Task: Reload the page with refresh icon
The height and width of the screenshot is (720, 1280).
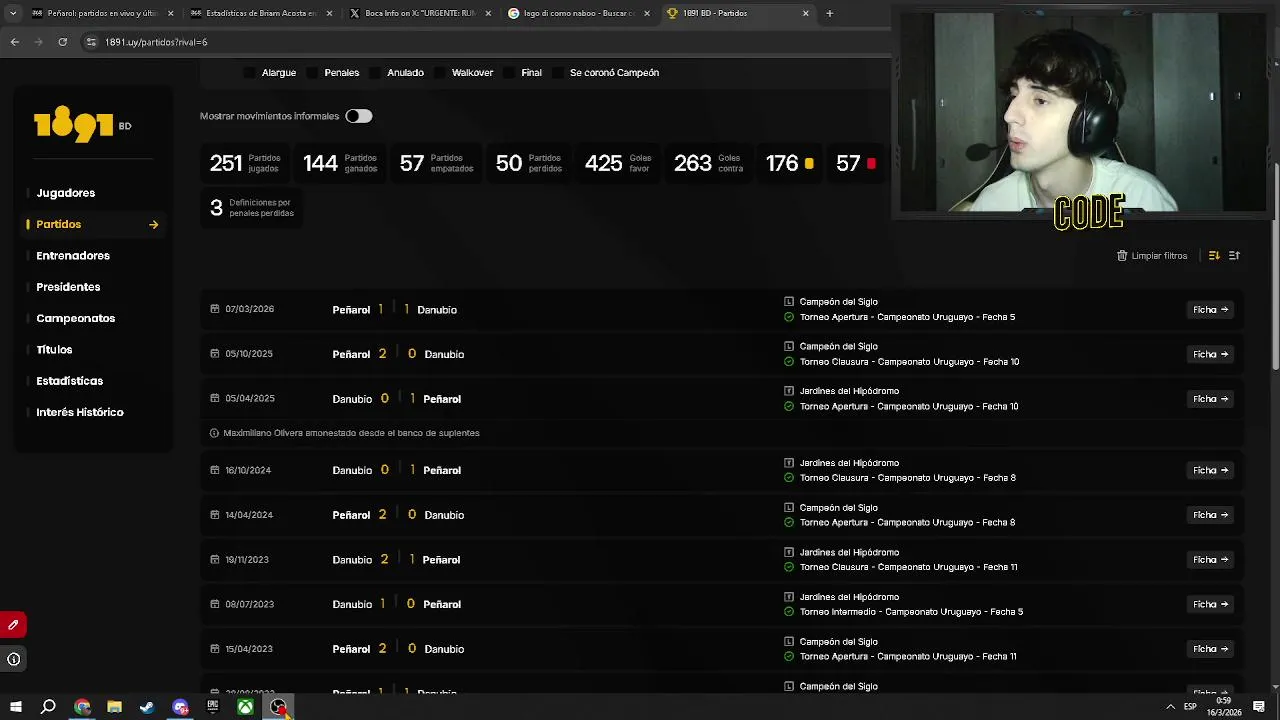Action: [63, 42]
